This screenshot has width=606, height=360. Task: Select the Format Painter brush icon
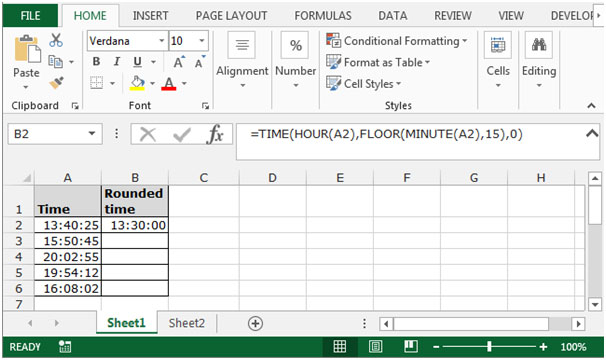tap(56, 82)
